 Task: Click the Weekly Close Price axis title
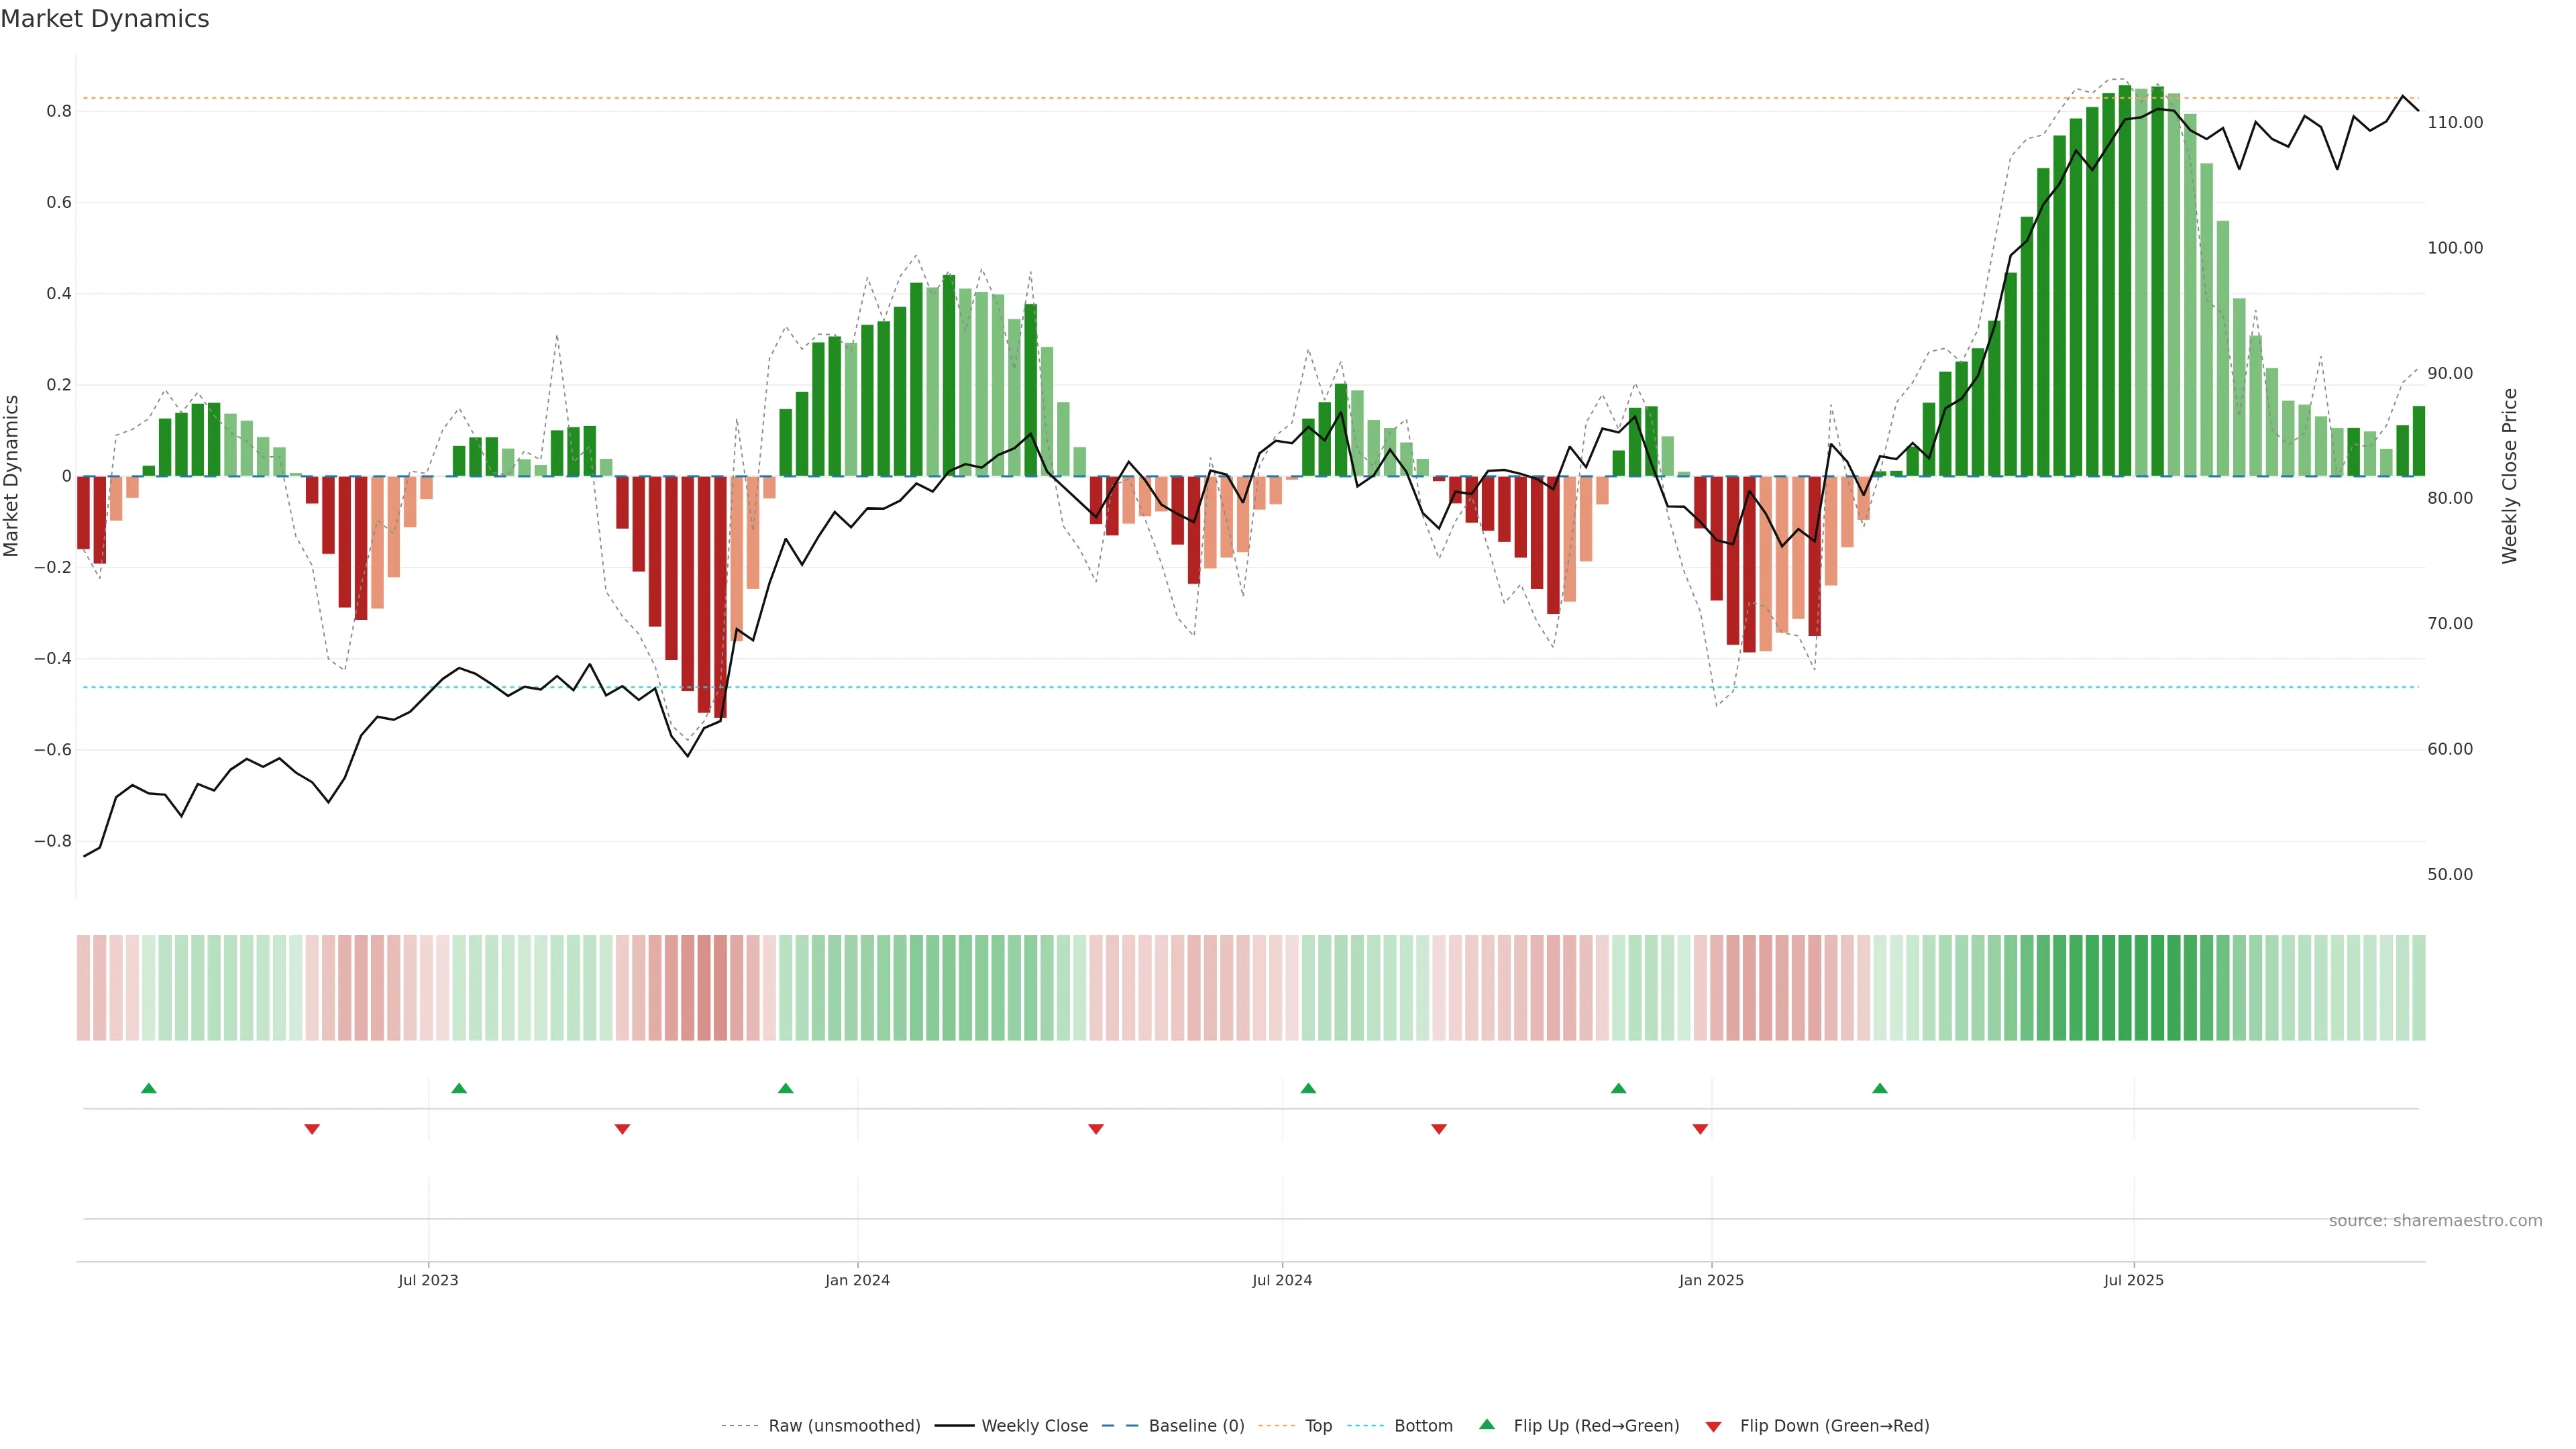[x=2509, y=476]
